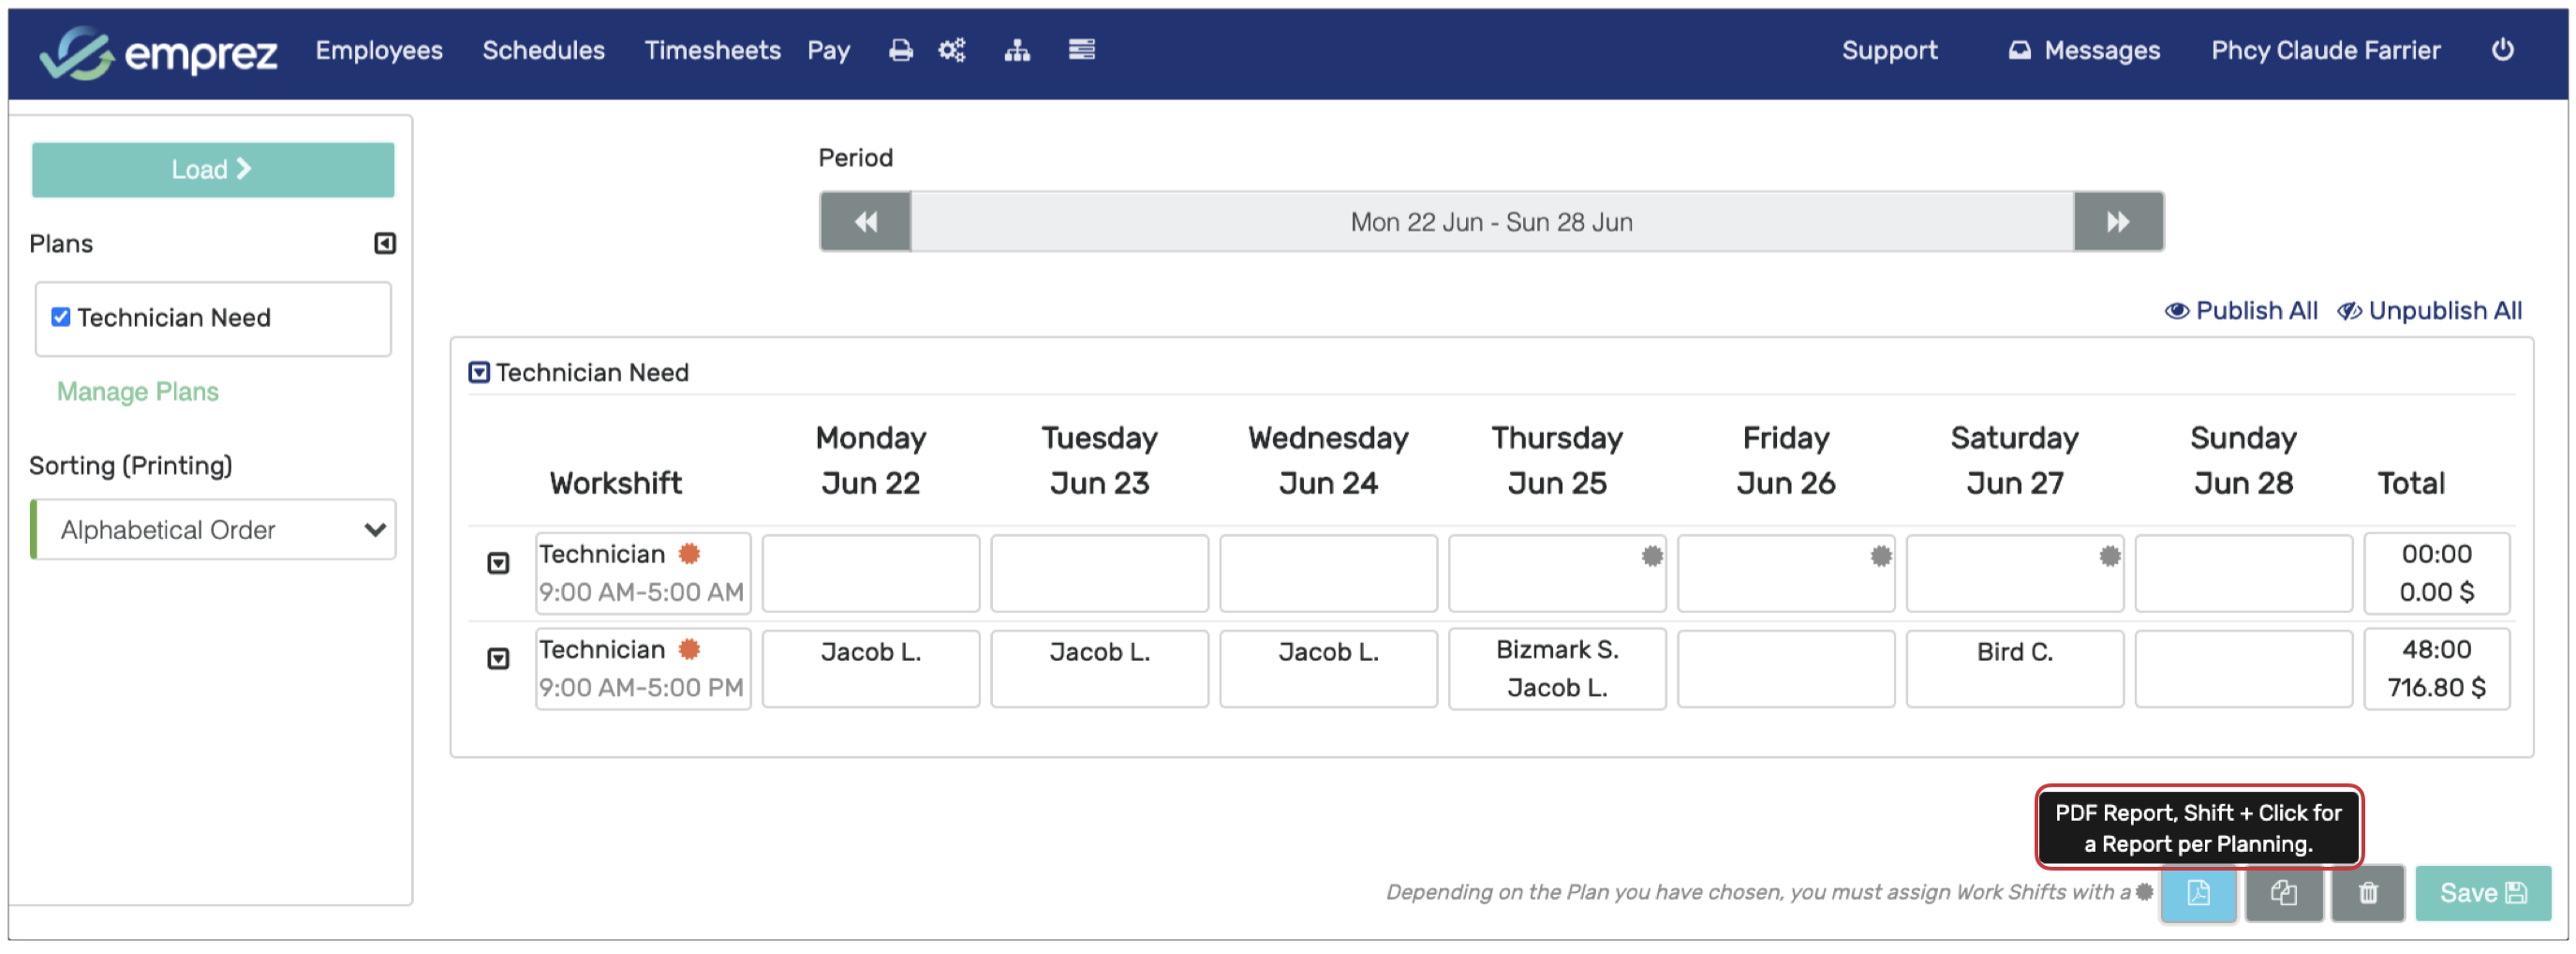The height and width of the screenshot is (954, 2576).
Task: Click the orange badge on 9:00 AM-5:00 AM Technician
Action: click(689, 553)
